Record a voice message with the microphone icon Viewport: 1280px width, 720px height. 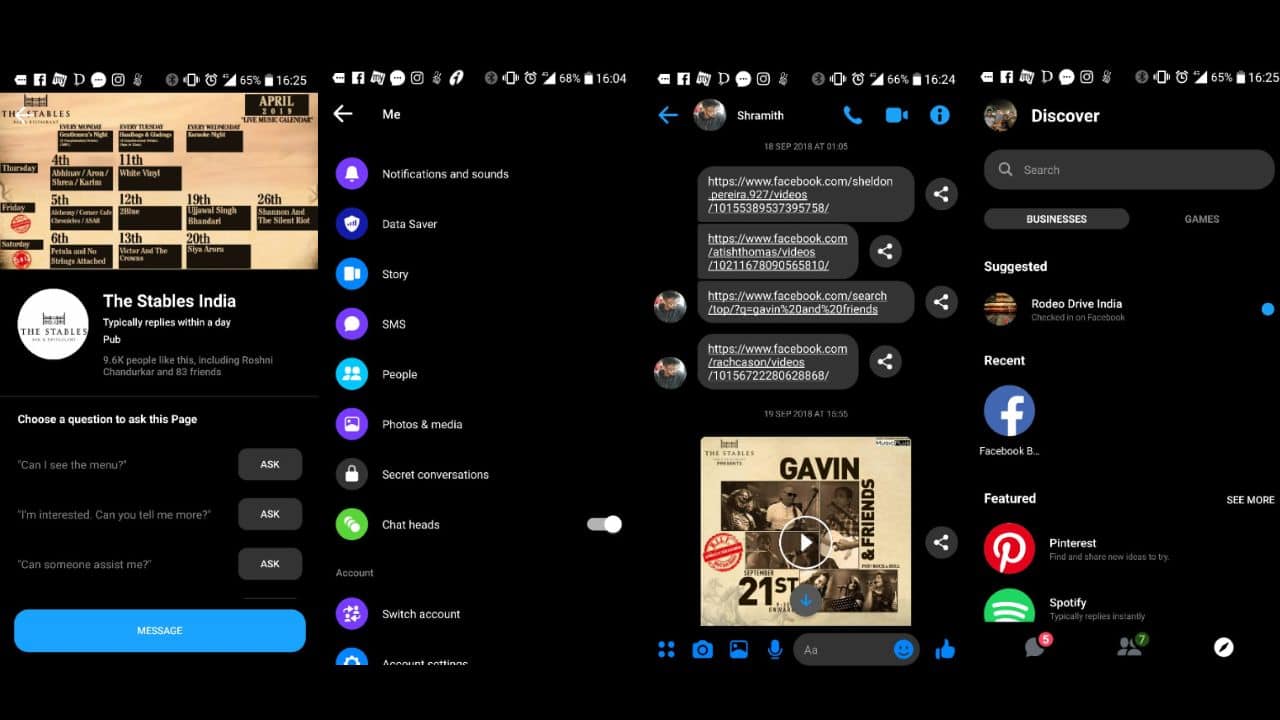(774, 649)
